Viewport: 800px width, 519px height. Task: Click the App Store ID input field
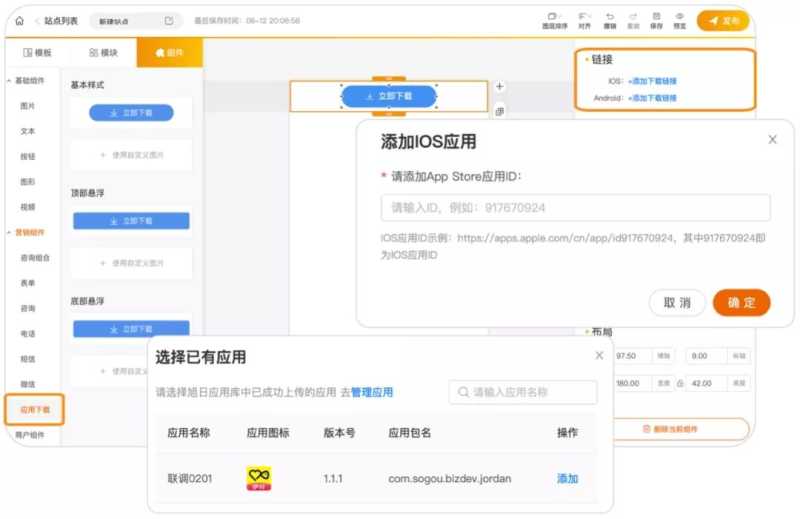[x=576, y=208]
